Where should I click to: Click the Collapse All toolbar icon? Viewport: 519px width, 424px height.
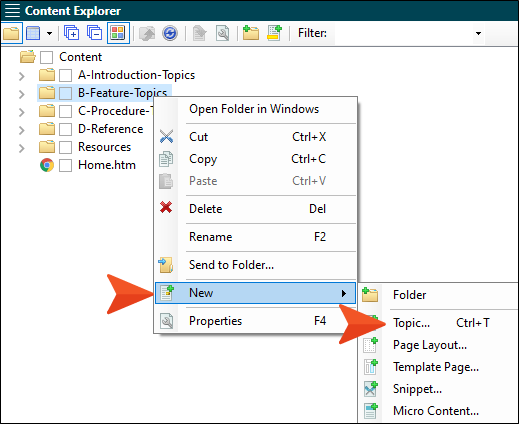(x=95, y=33)
